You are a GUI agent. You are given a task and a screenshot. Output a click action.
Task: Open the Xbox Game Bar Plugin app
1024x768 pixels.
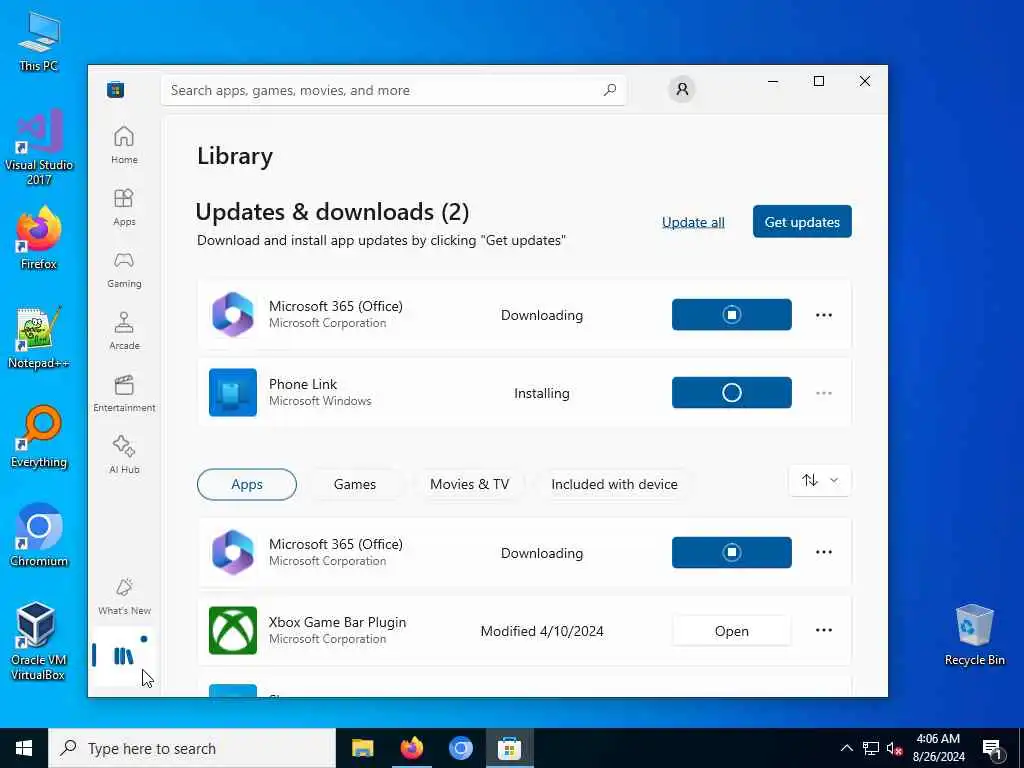(731, 631)
